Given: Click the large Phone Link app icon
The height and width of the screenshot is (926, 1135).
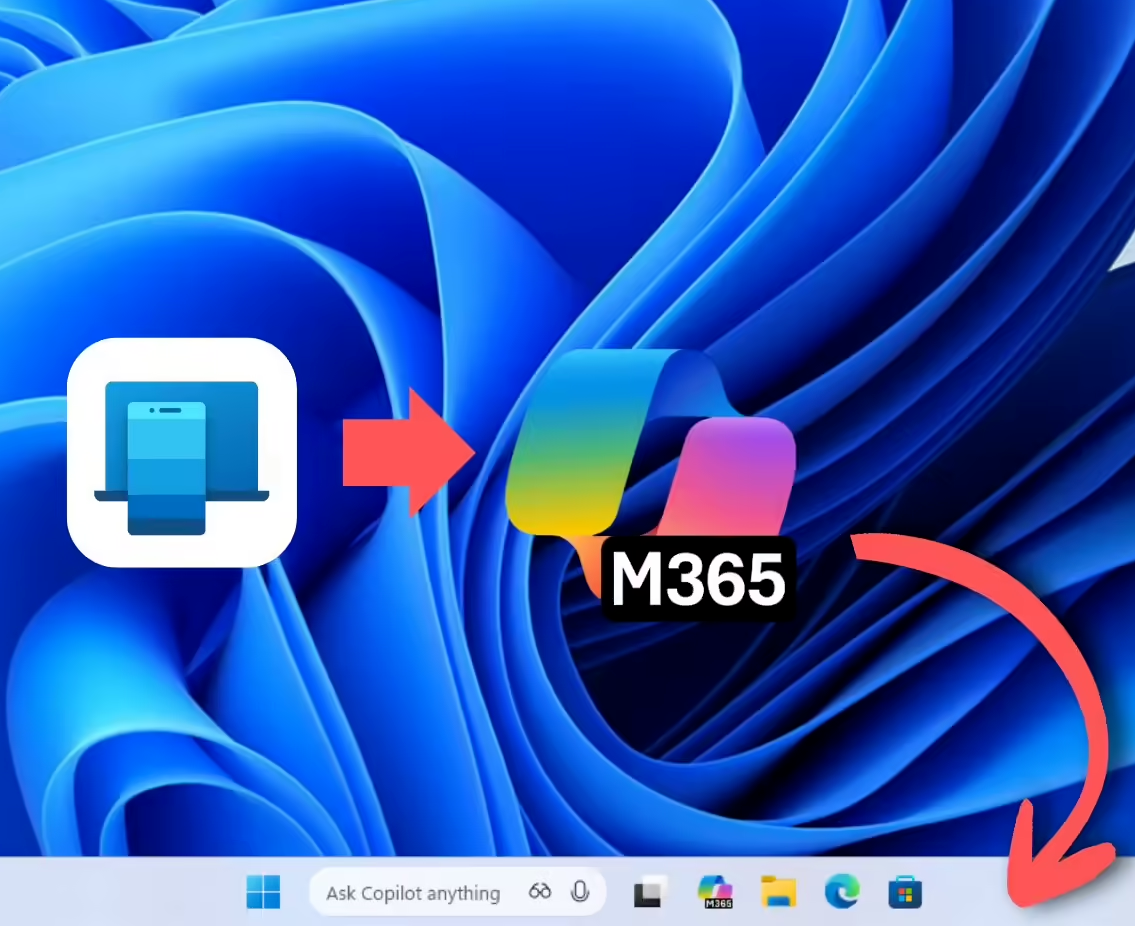Looking at the screenshot, I should (x=181, y=452).
